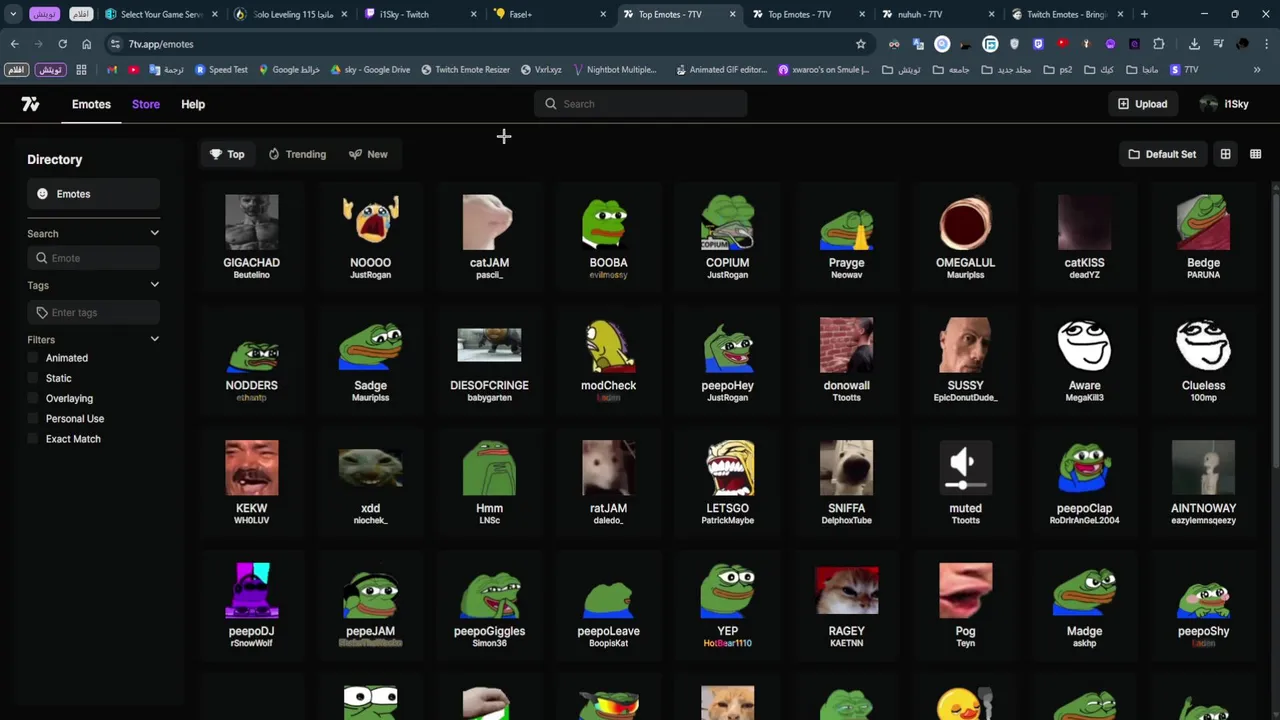The width and height of the screenshot is (1280, 720).
Task: Open the 7TV logo home icon
Action: [30, 104]
